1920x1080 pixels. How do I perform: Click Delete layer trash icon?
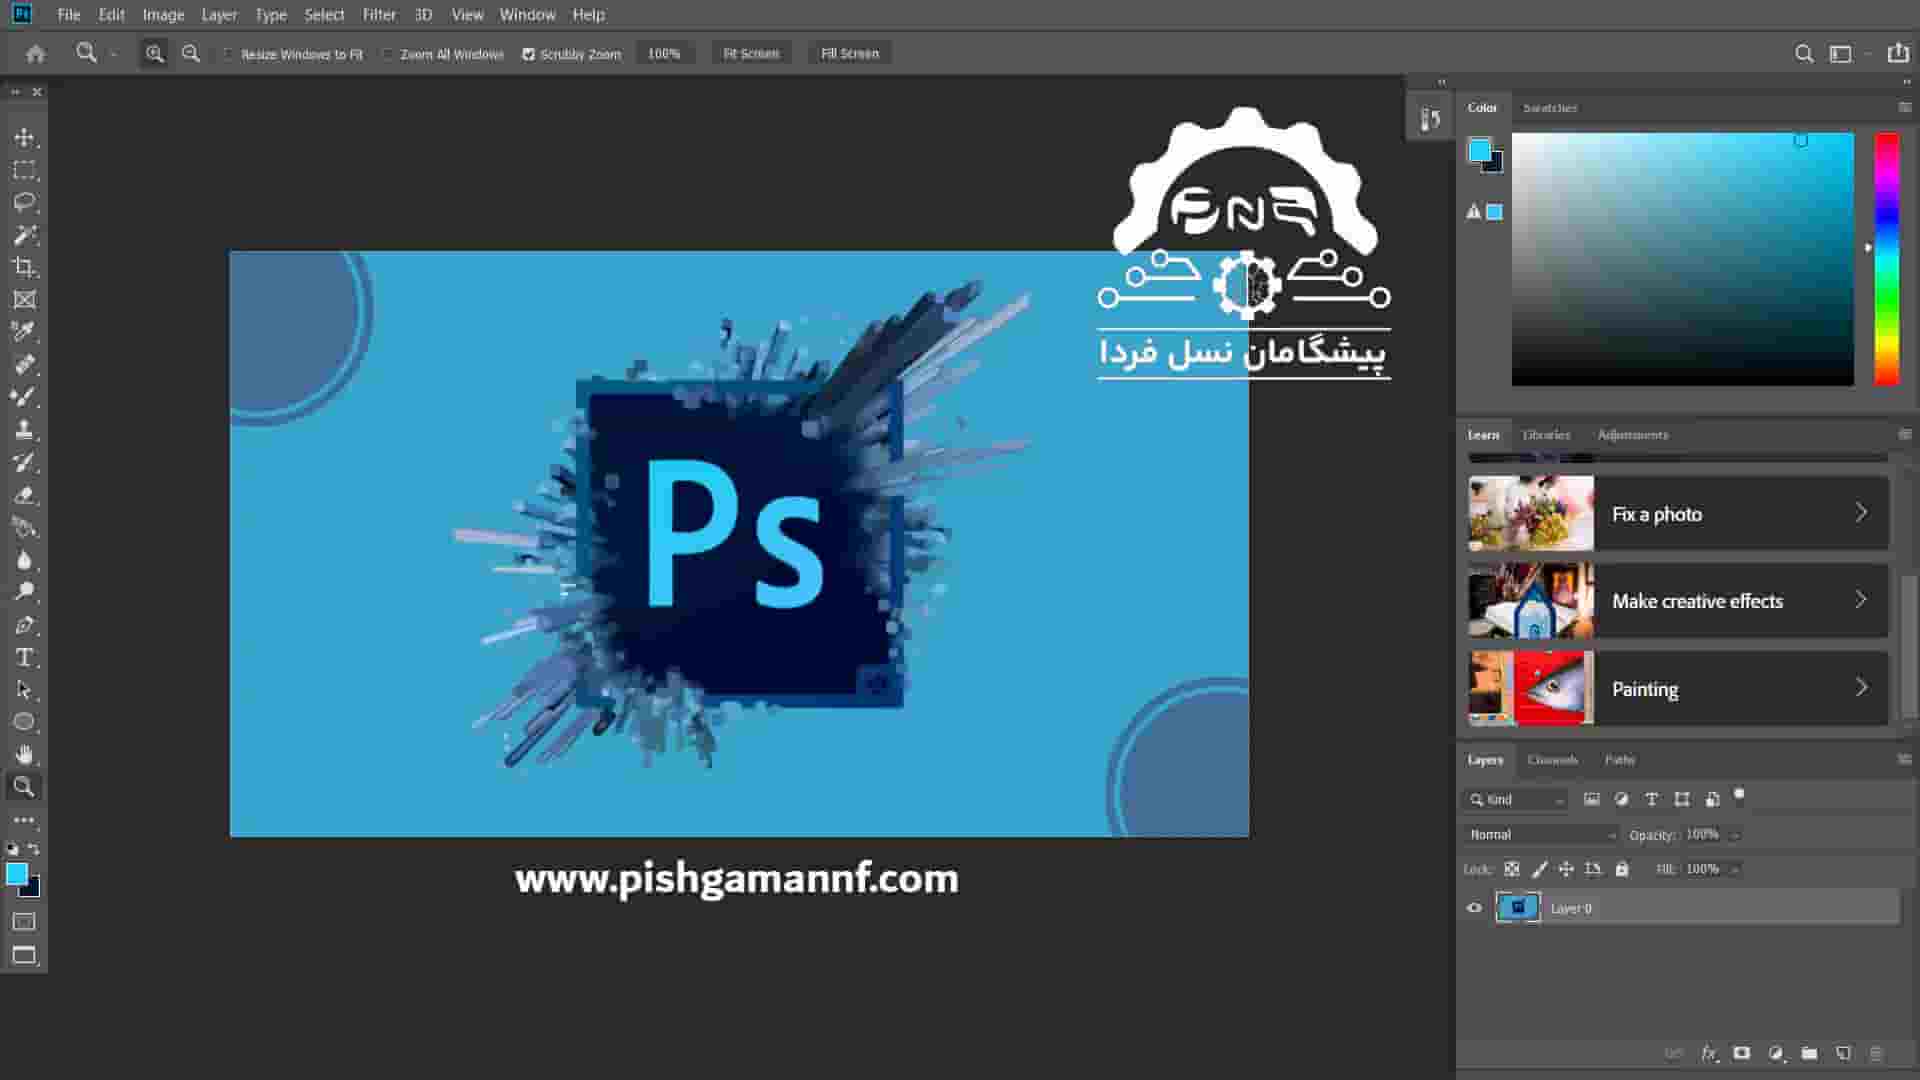pyautogui.click(x=1876, y=1053)
